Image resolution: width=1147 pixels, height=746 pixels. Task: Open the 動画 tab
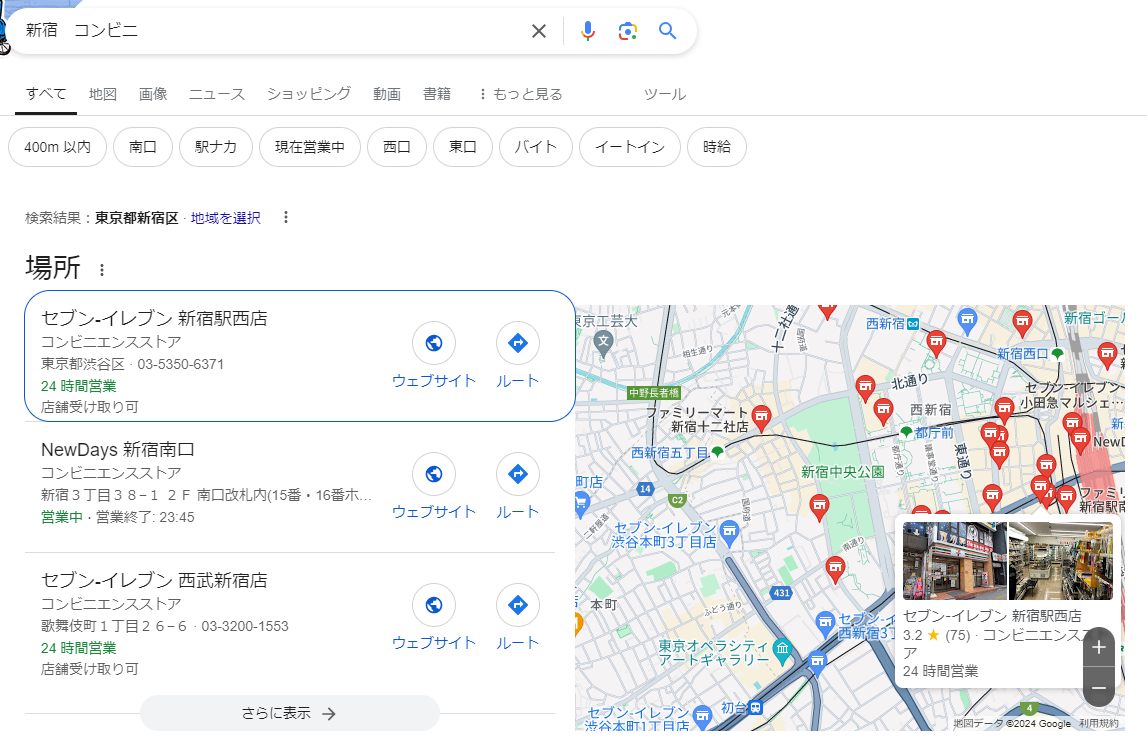[x=387, y=94]
